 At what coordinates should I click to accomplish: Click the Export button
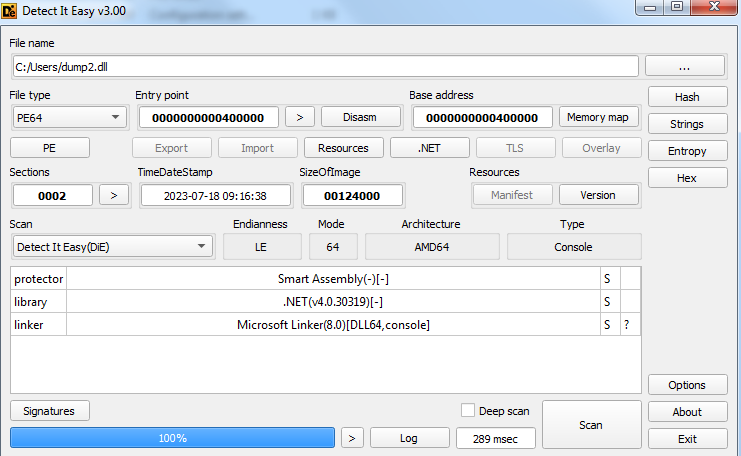(172, 148)
